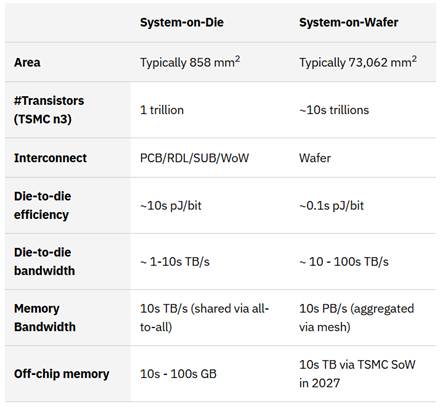Click the '~0.1s pJ/bit' cell
The image size is (440, 407).
331,206
